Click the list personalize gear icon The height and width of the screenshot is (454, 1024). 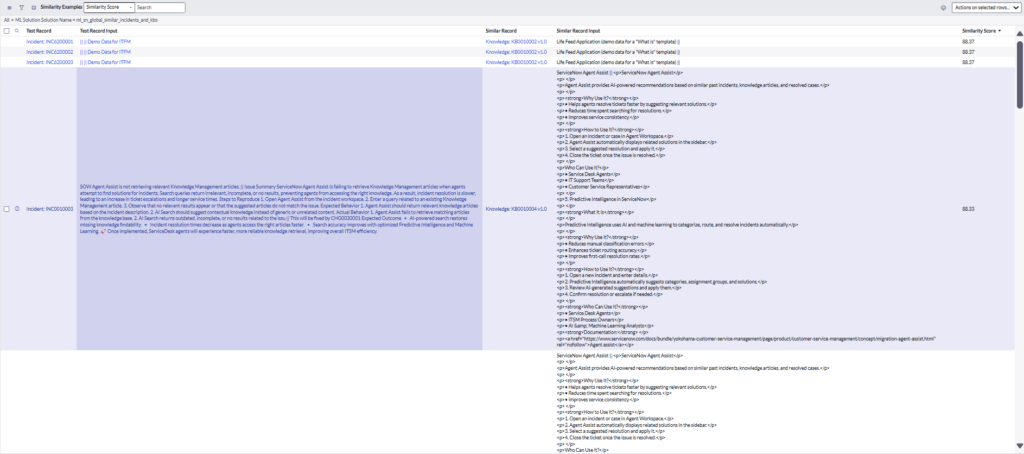(944, 8)
